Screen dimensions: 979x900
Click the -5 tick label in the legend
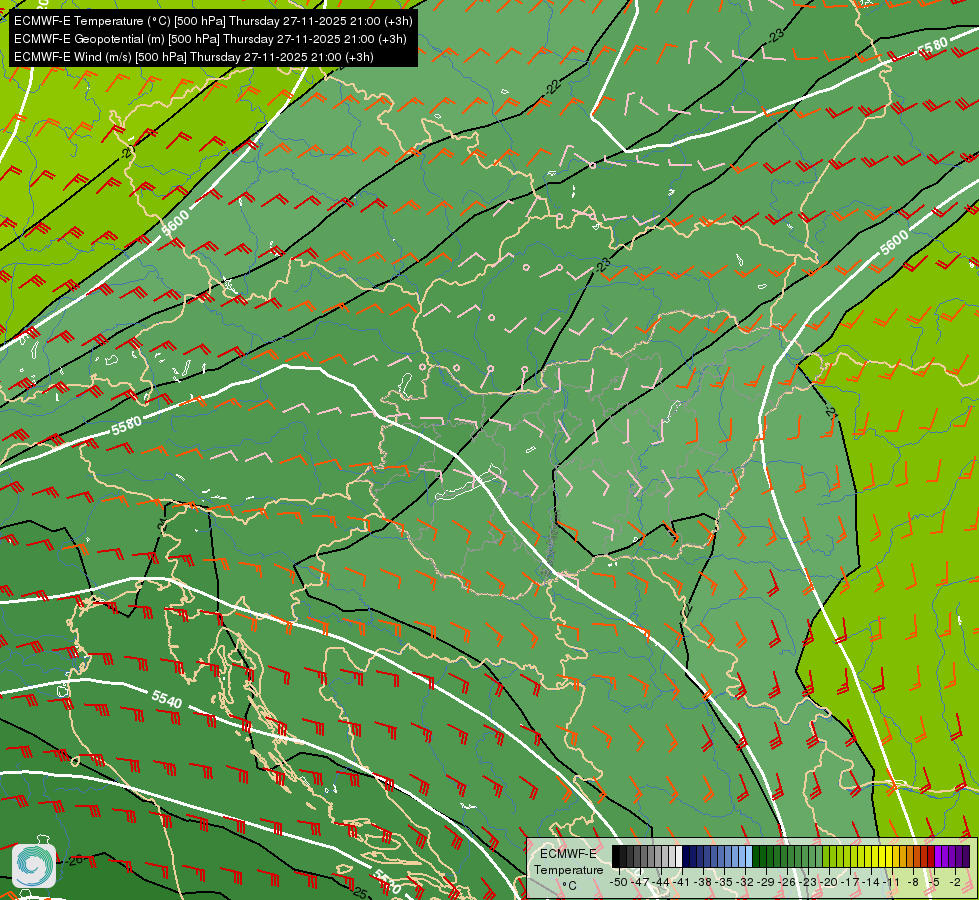coord(933,883)
